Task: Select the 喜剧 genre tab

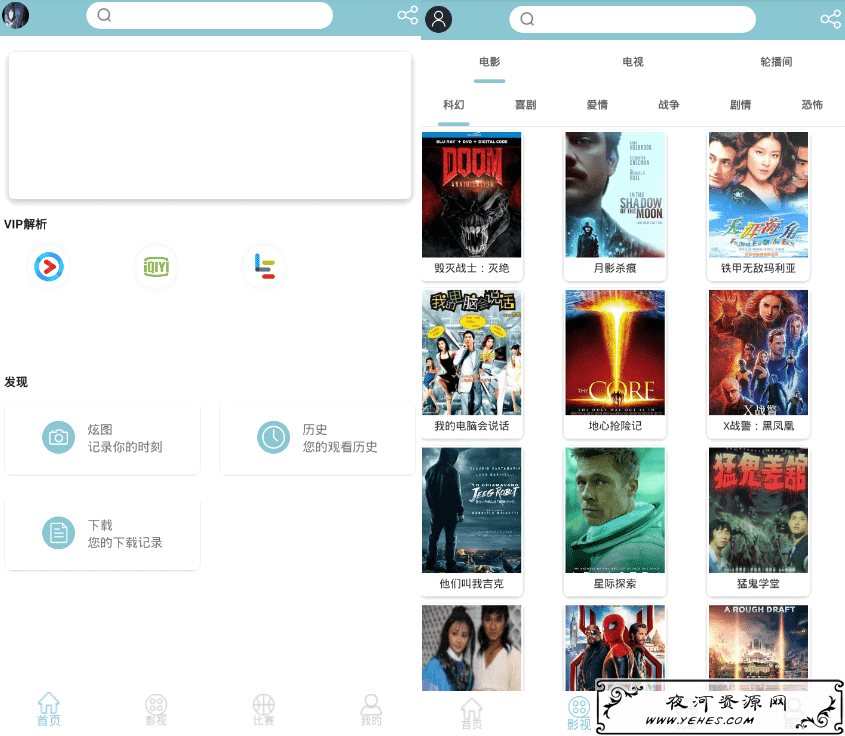Action: tap(525, 105)
